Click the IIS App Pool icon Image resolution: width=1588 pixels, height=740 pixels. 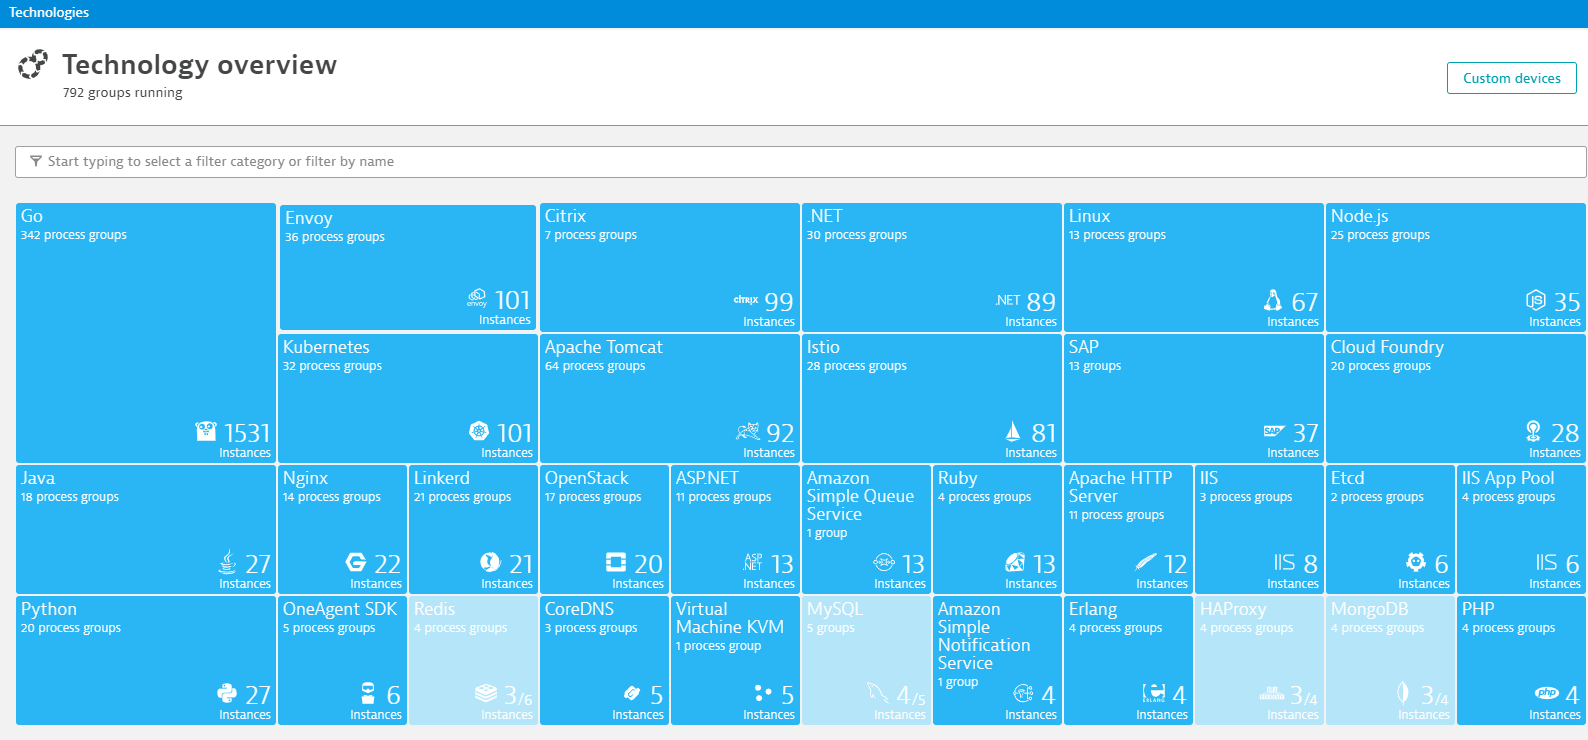[1546, 562]
